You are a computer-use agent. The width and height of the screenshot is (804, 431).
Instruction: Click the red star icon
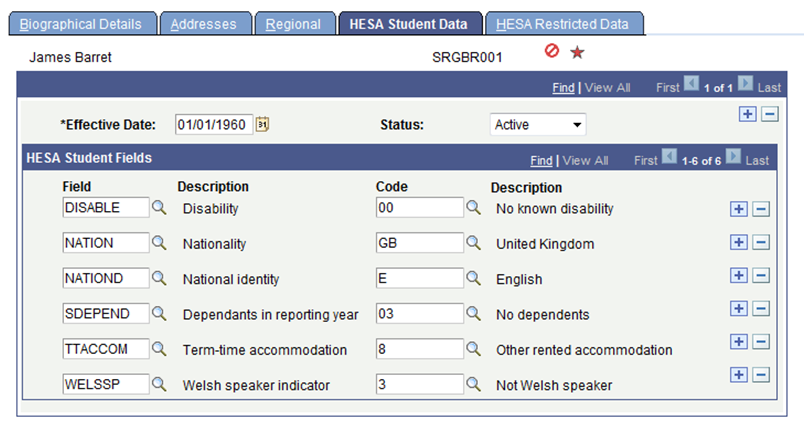576,53
